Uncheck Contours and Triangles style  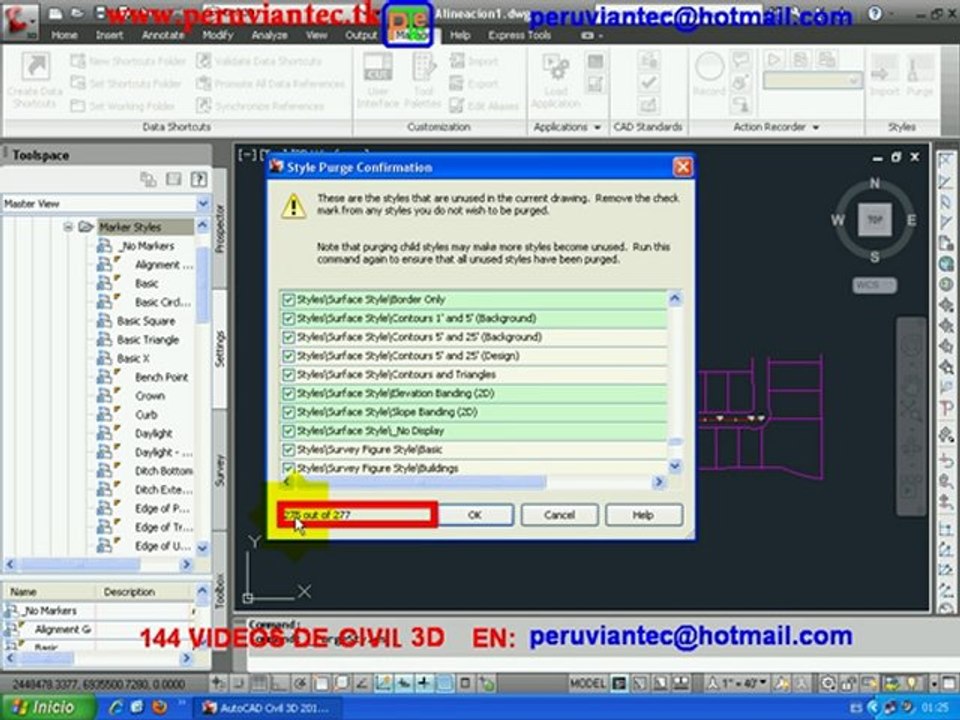point(288,375)
